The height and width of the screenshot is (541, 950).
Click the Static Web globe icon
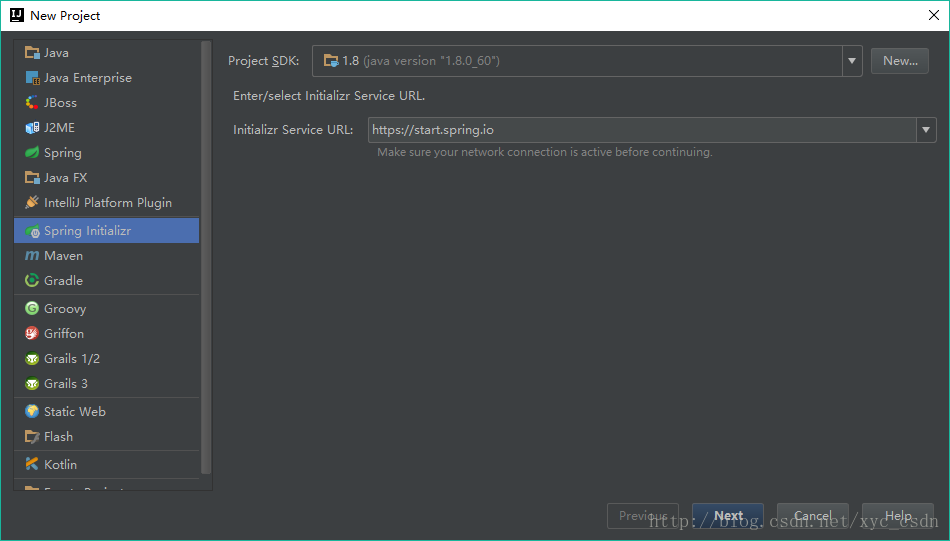coord(32,411)
